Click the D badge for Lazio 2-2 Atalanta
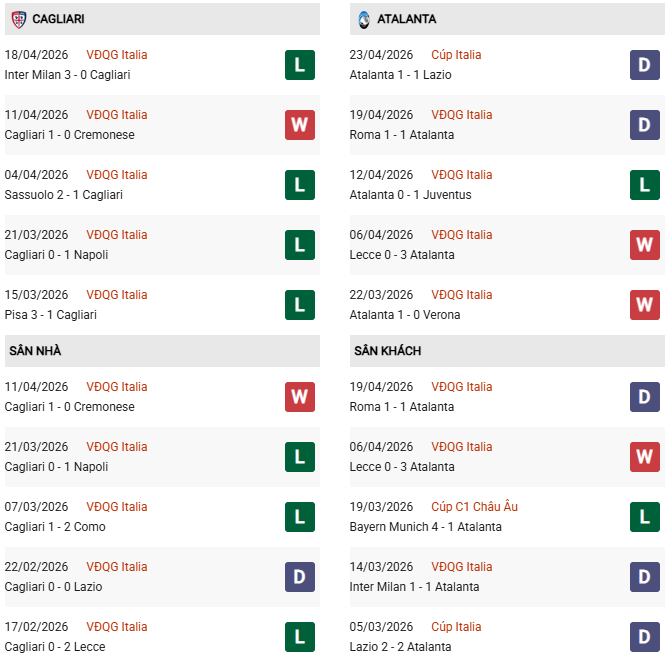666x660 pixels. 645,637
